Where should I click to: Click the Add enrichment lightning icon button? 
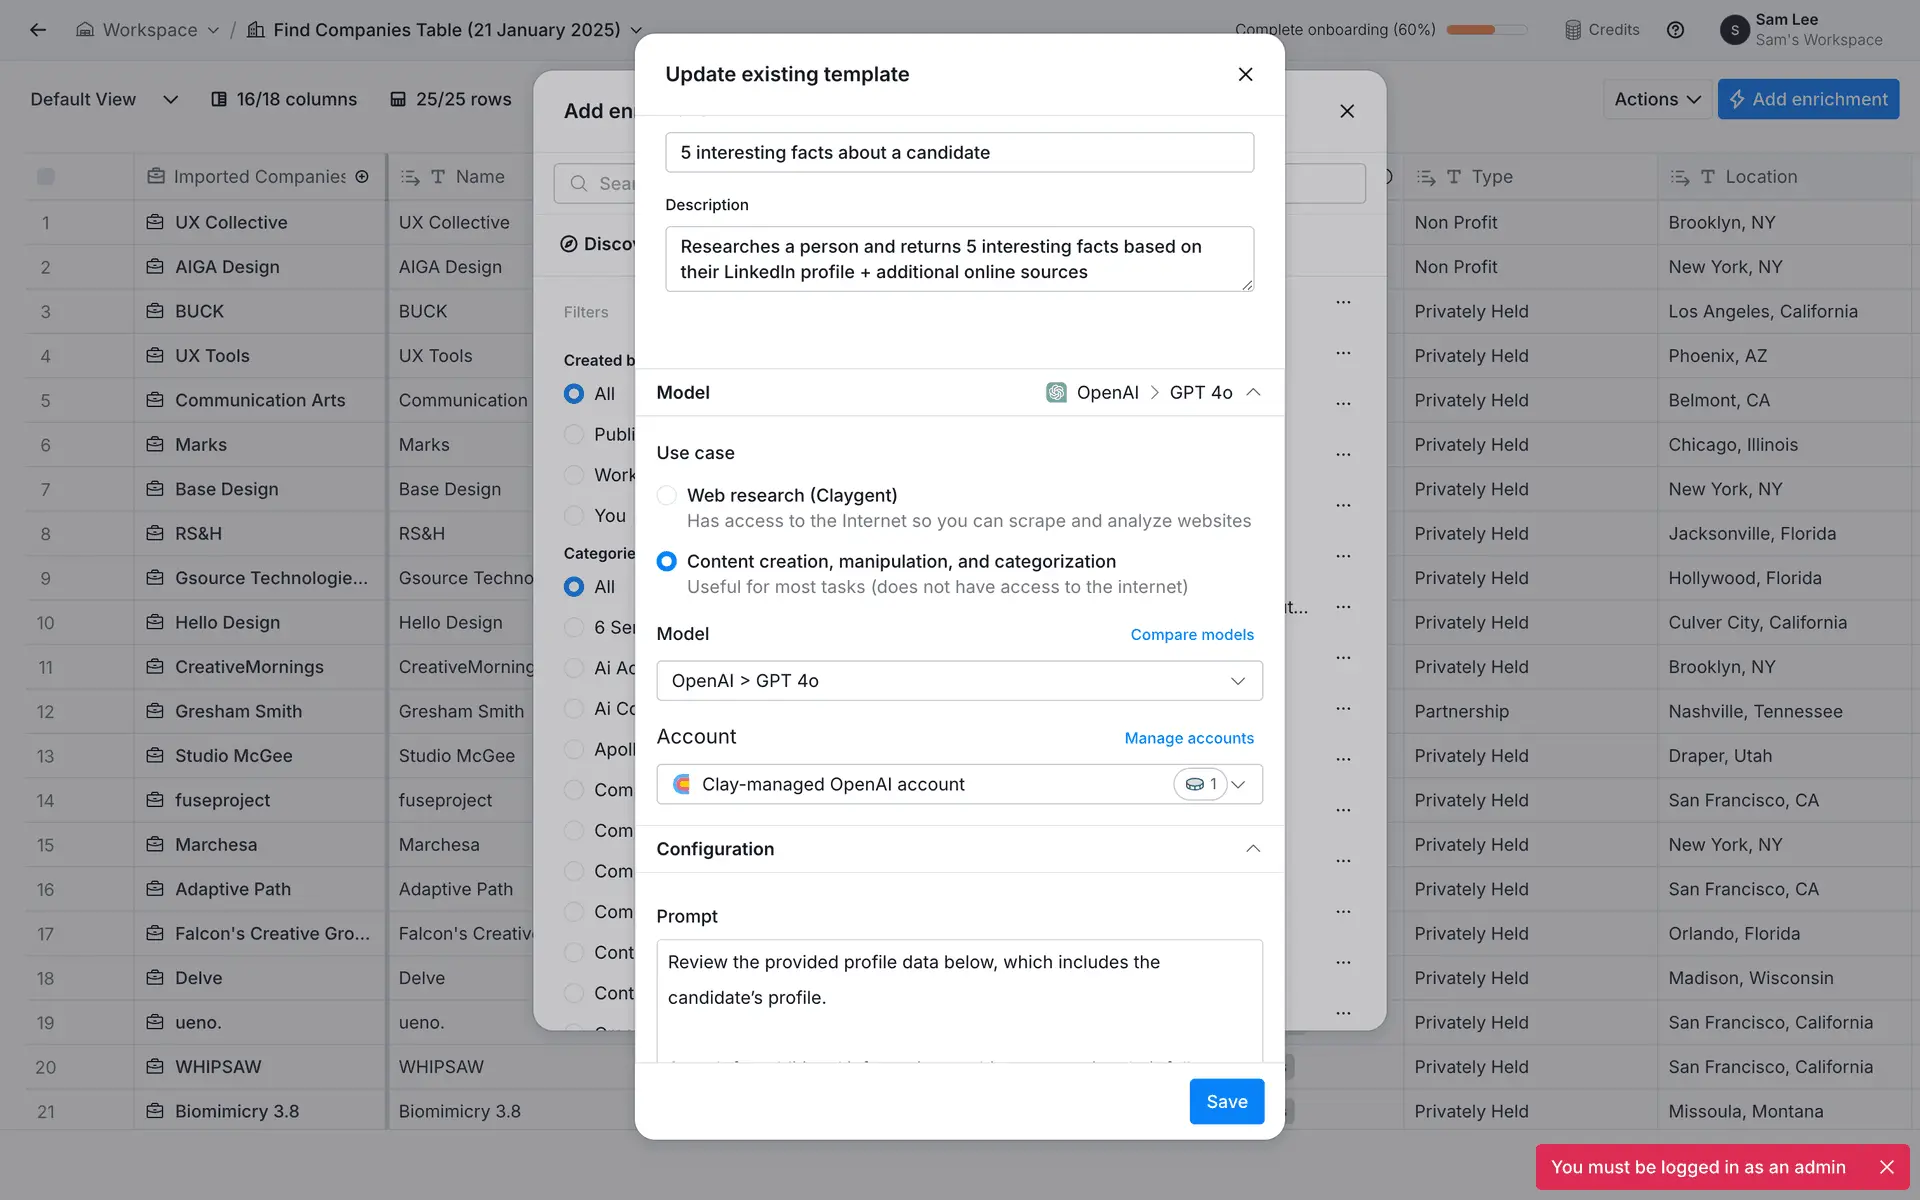(x=1808, y=99)
